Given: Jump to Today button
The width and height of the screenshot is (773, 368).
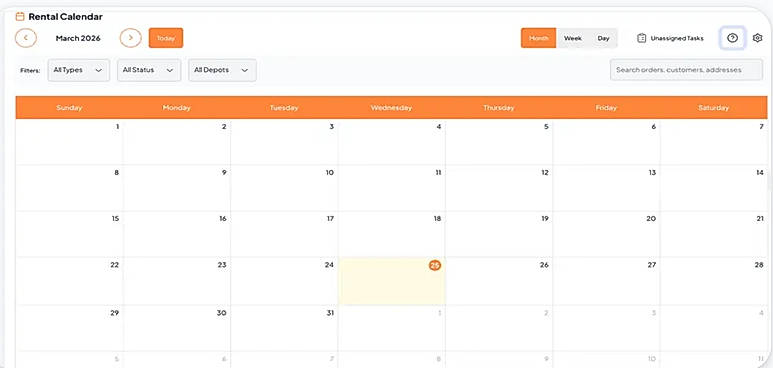Looking at the screenshot, I should [166, 38].
